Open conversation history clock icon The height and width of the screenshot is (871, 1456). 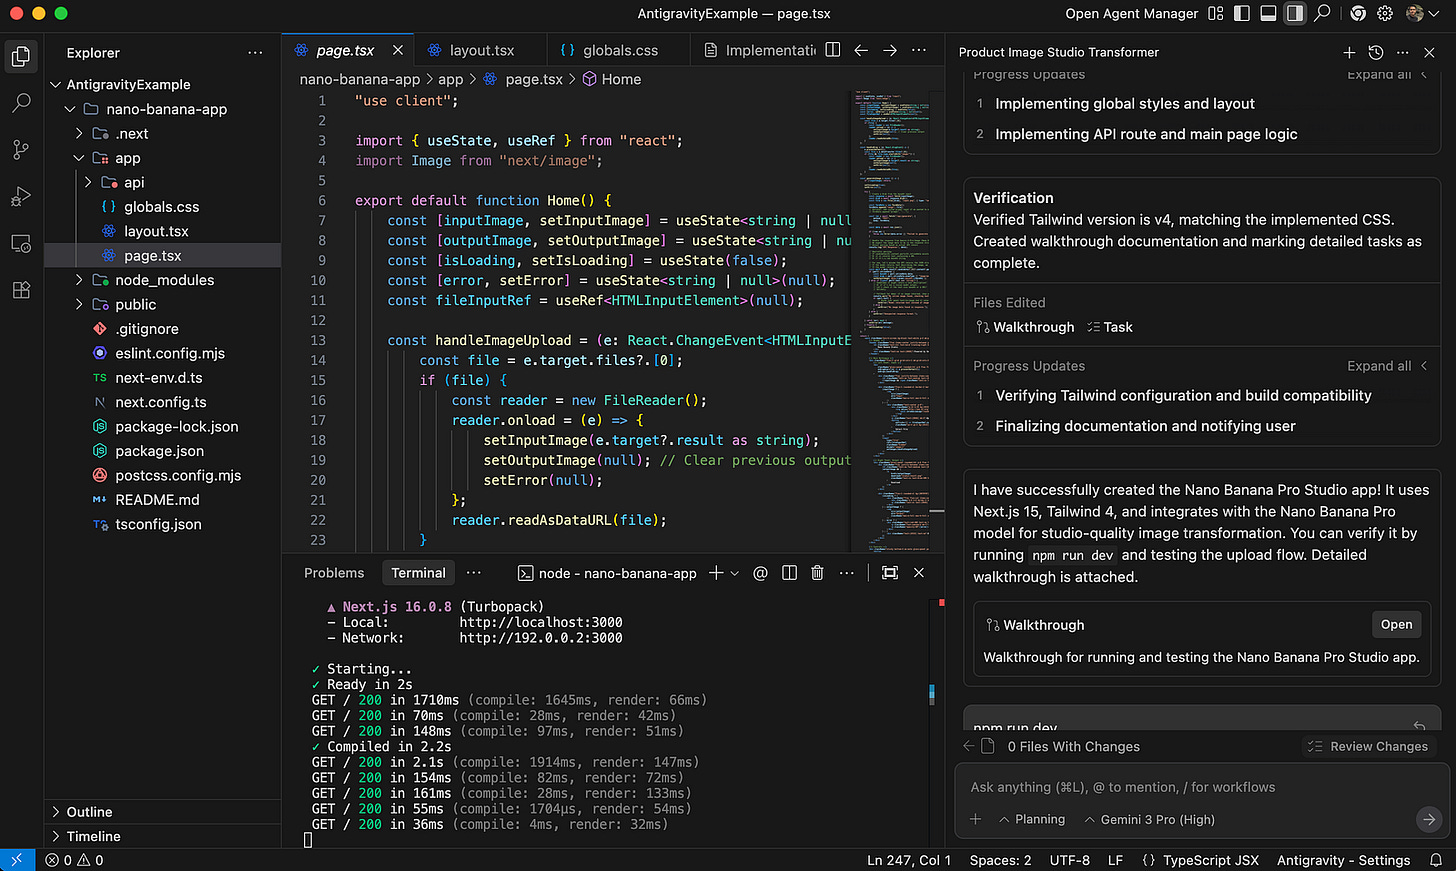1376,52
